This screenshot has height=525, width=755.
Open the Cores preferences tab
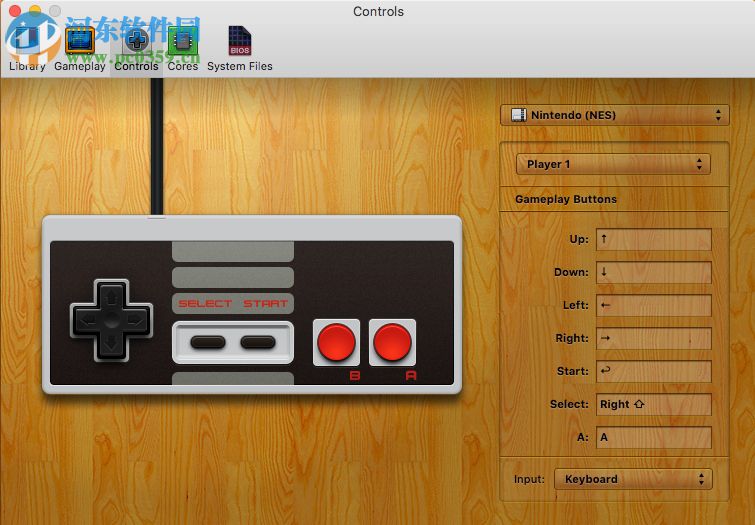(x=183, y=48)
